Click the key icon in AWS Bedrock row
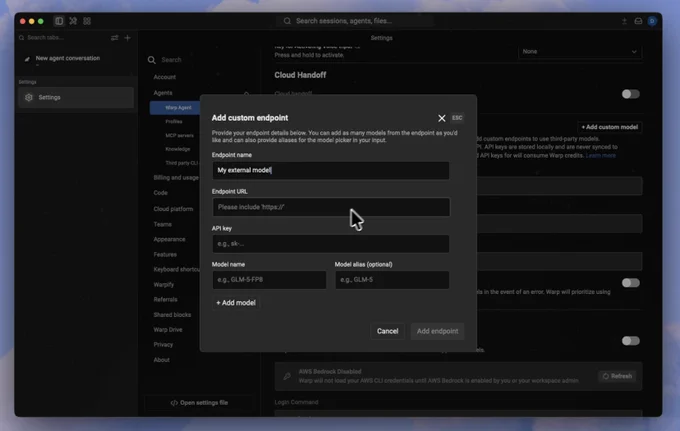680x431 pixels. pos(287,376)
